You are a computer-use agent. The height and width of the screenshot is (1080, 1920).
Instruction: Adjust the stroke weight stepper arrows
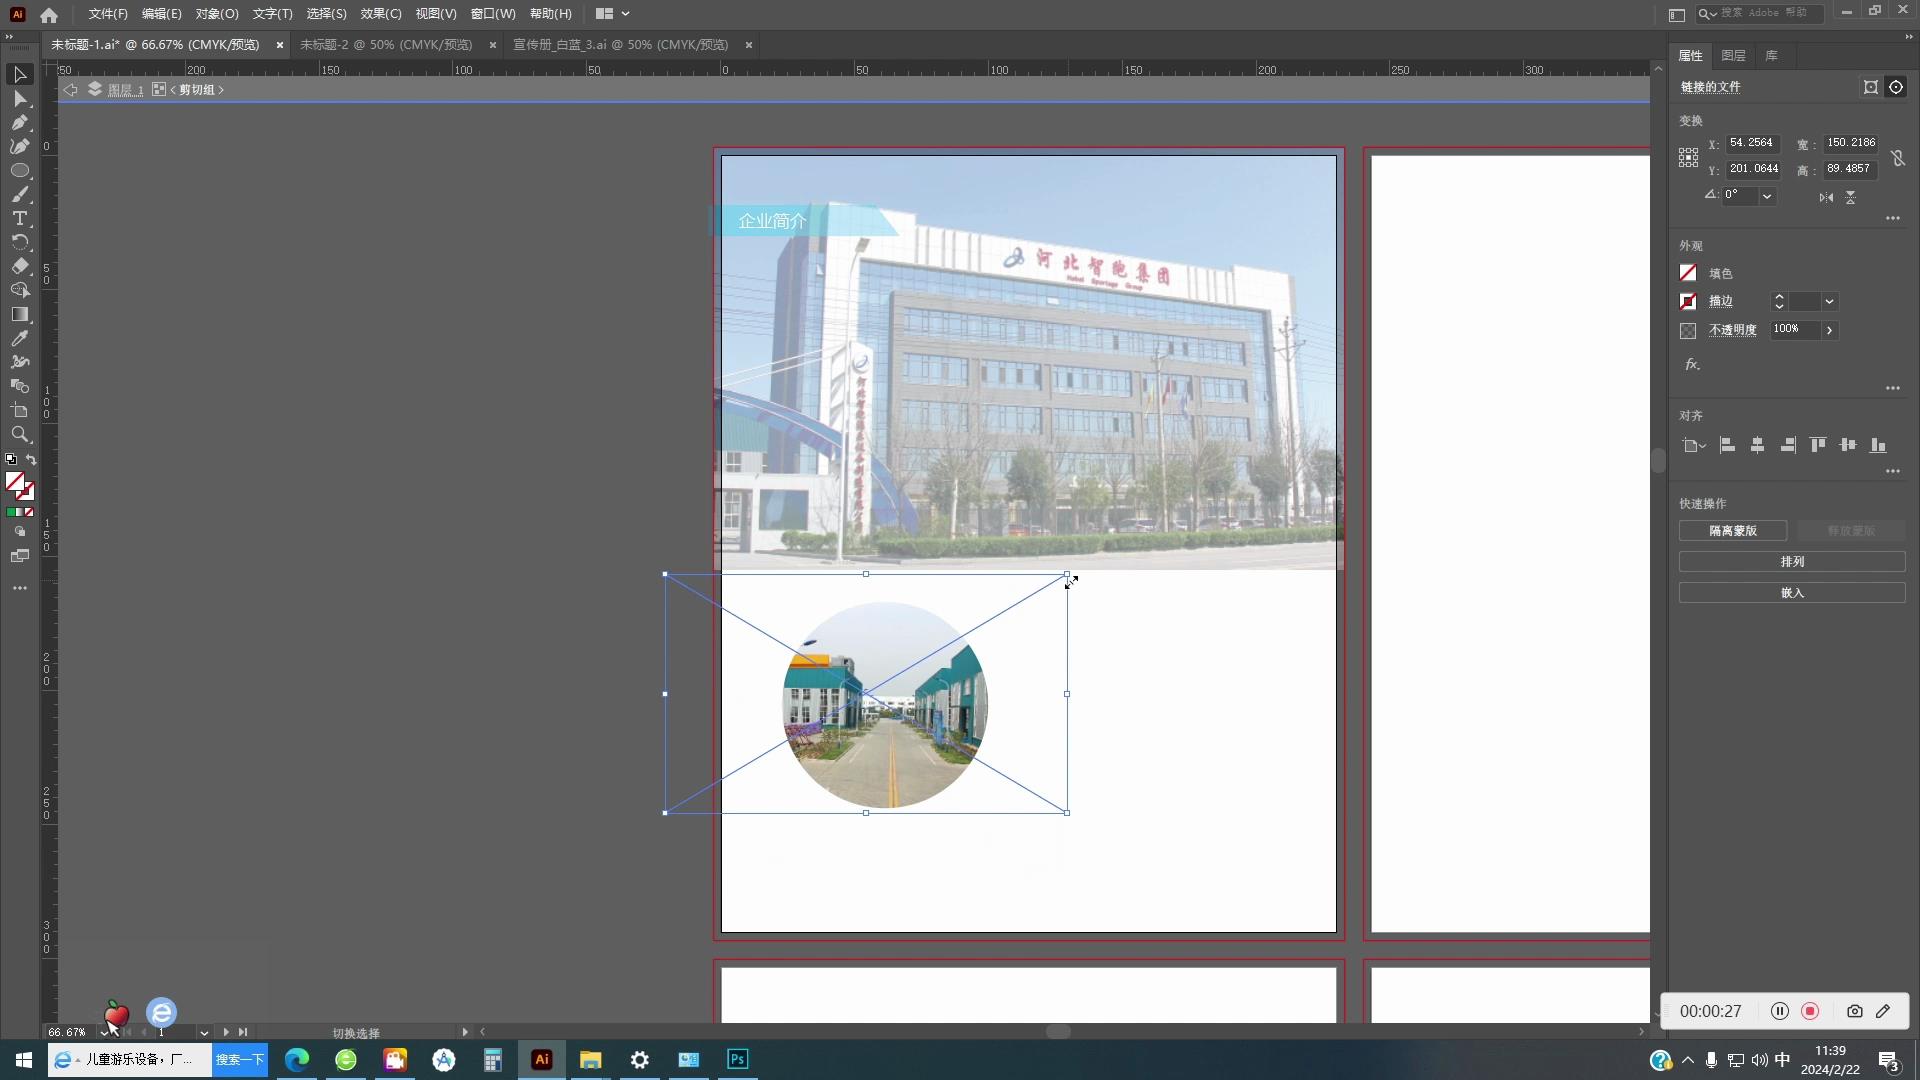point(1779,302)
